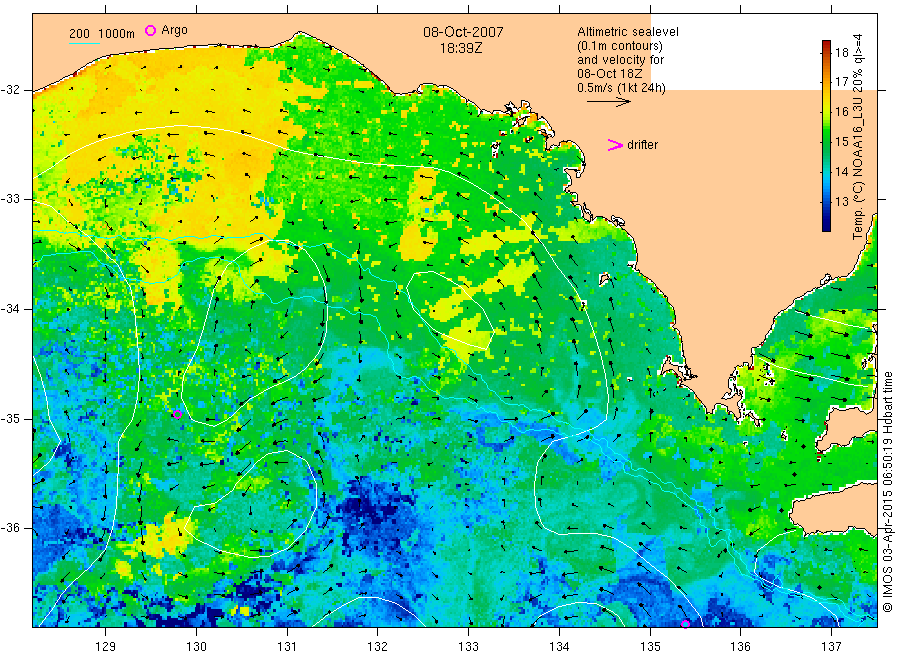Image resolution: width=900 pixels, height=660 pixels.
Task: Click the color bar tick label 15
Action: point(841,141)
